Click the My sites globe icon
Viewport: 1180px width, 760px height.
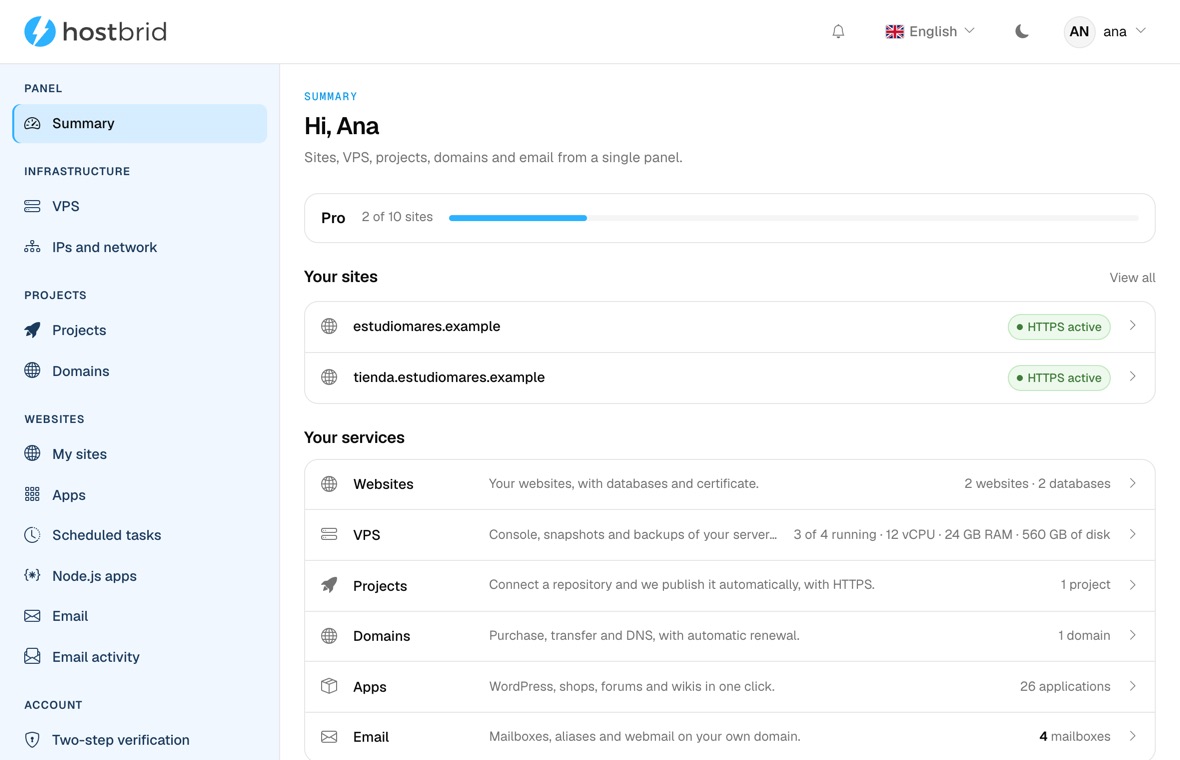point(32,453)
